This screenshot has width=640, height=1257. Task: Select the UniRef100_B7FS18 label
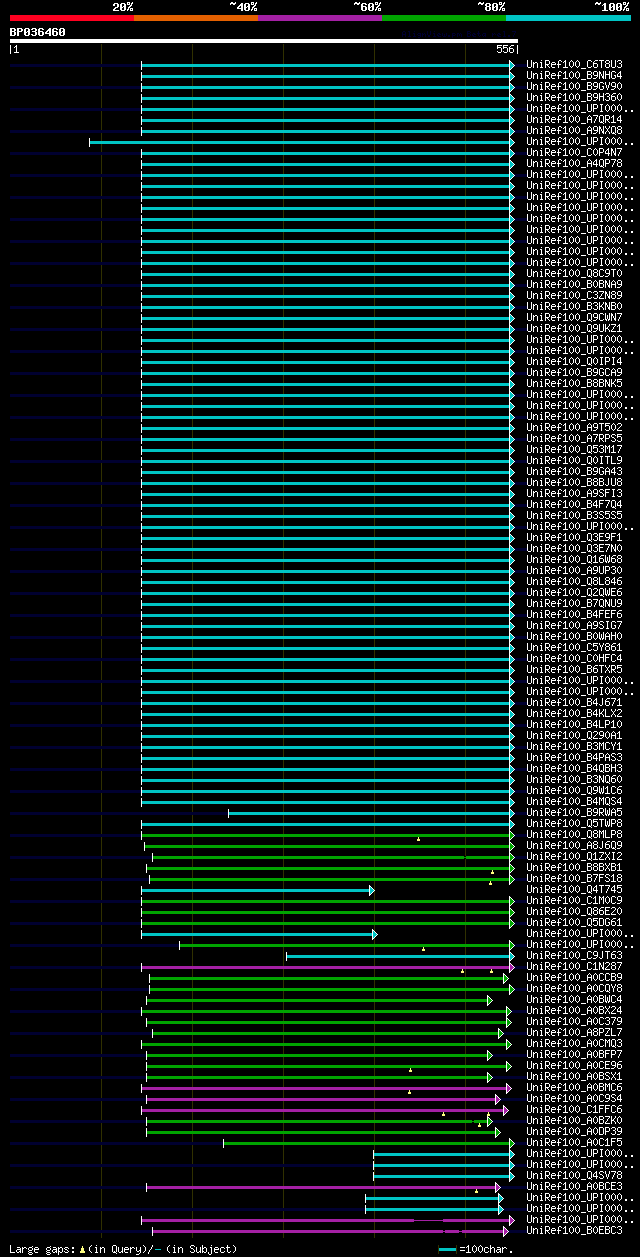point(574,878)
